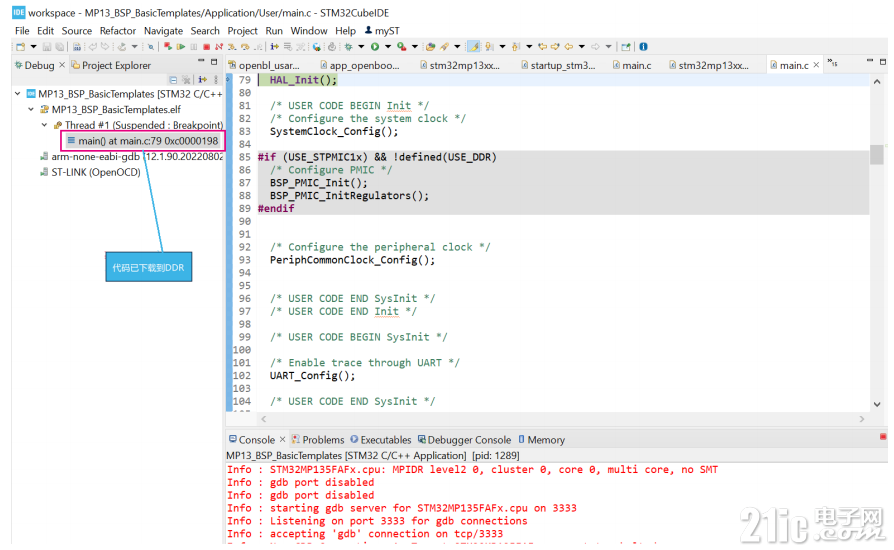
Task: Collapse the MP13_BSP_BasicTemplates.elf tree node
Action: (31, 109)
